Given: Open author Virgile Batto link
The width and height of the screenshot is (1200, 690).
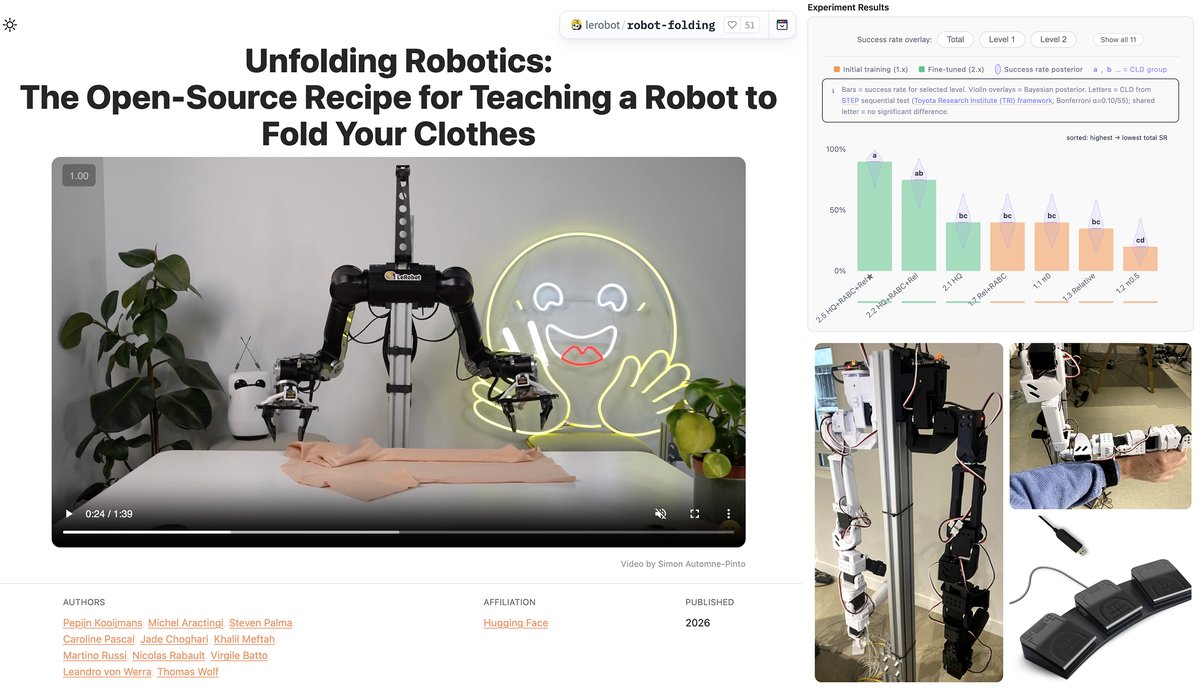Looking at the screenshot, I should pyautogui.click(x=239, y=655).
